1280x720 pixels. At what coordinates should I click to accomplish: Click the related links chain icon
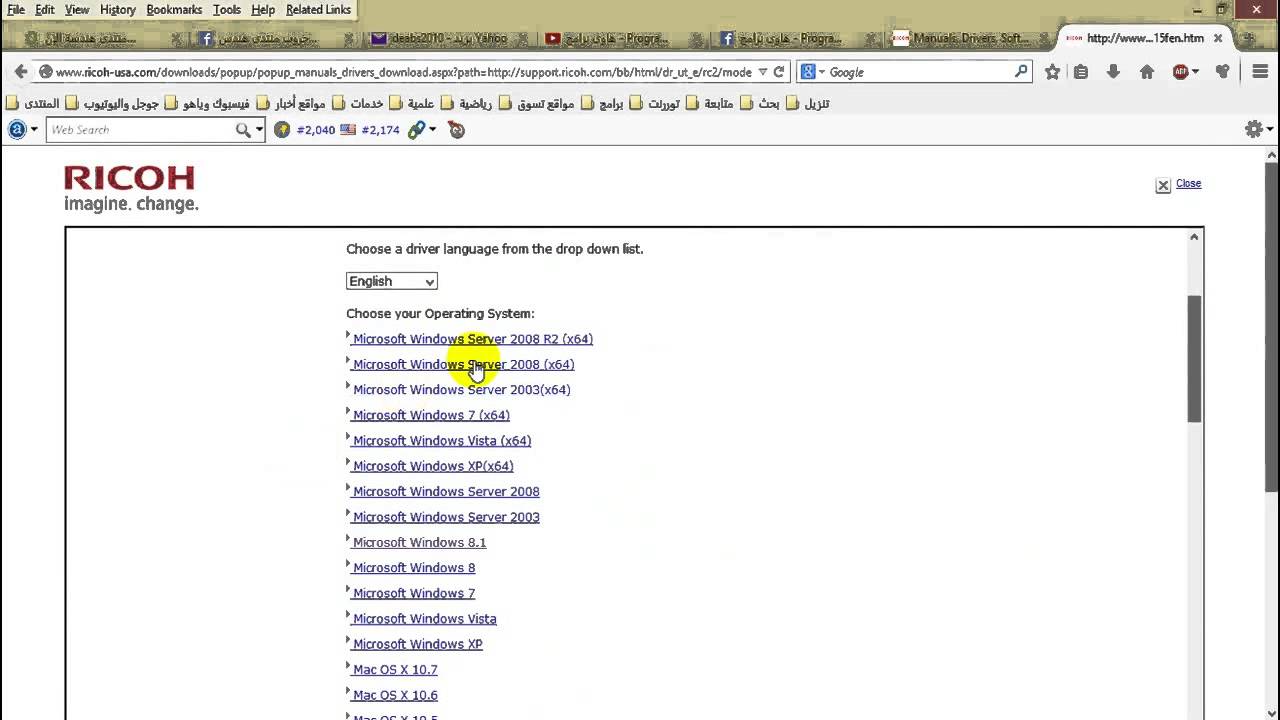(x=416, y=130)
